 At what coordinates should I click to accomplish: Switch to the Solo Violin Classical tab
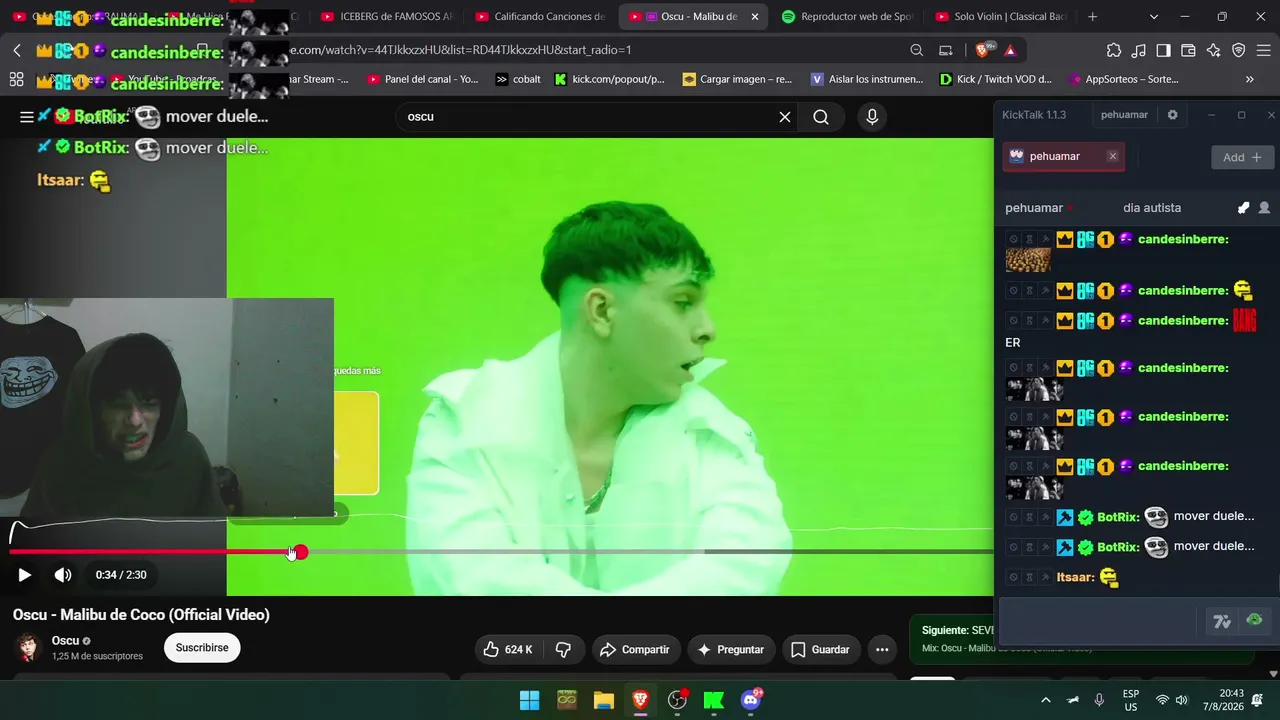click(x=1000, y=17)
